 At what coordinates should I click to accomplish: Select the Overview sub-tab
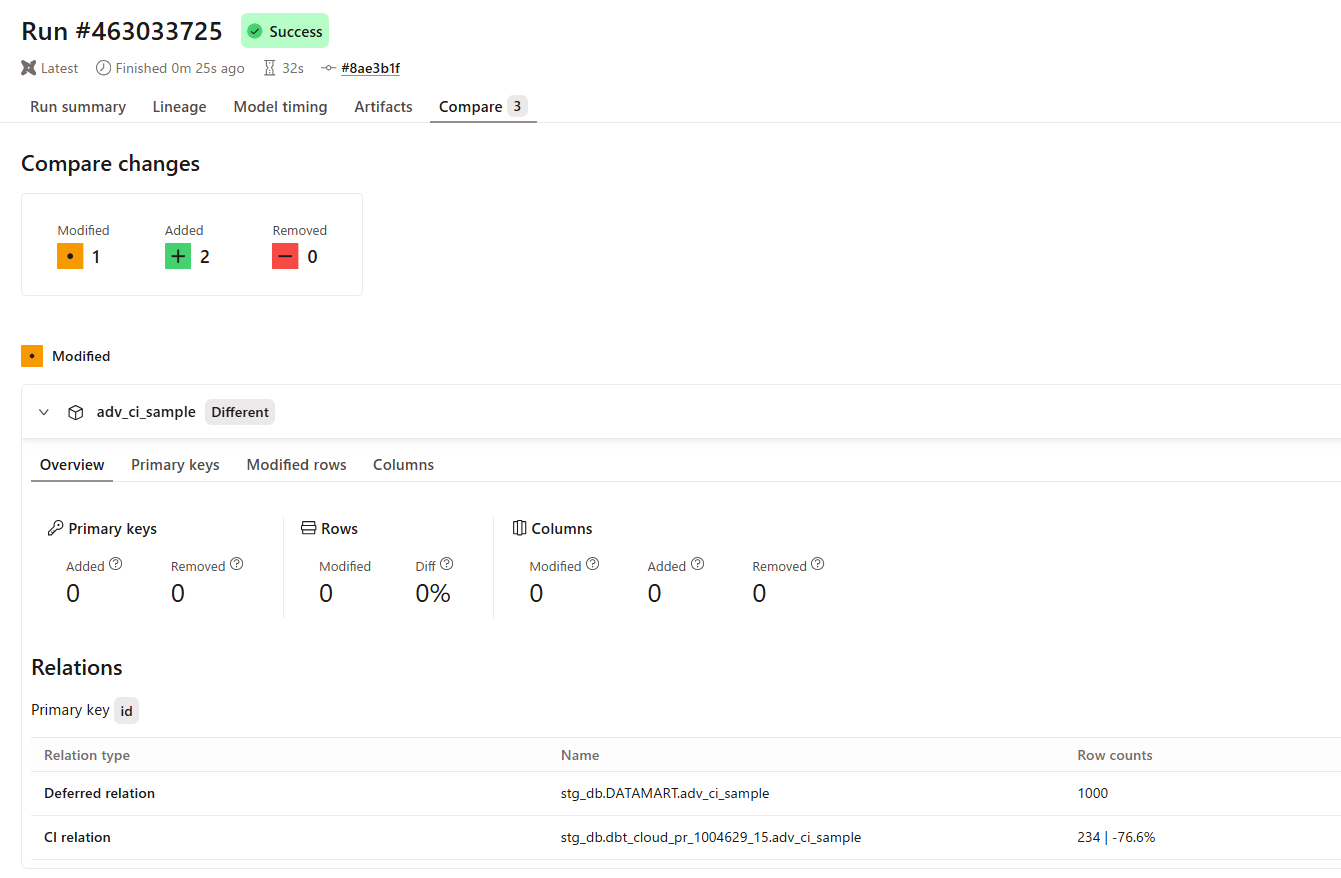click(x=72, y=465)
